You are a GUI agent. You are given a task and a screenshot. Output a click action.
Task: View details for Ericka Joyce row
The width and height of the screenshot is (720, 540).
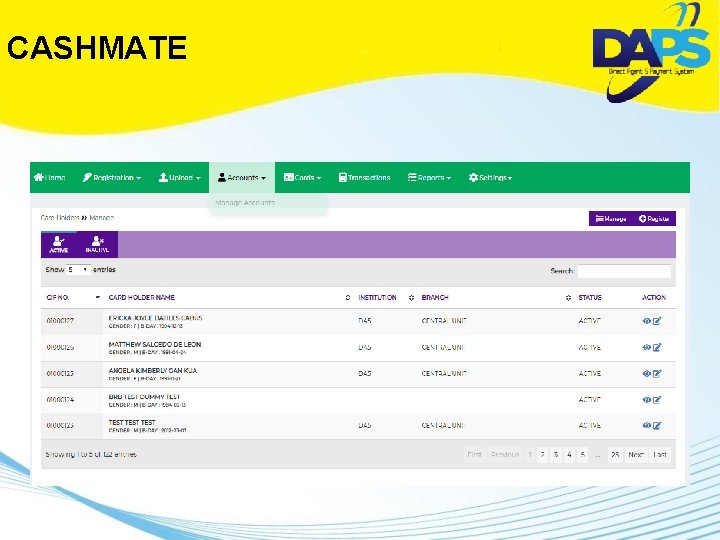tap(647, 321)
